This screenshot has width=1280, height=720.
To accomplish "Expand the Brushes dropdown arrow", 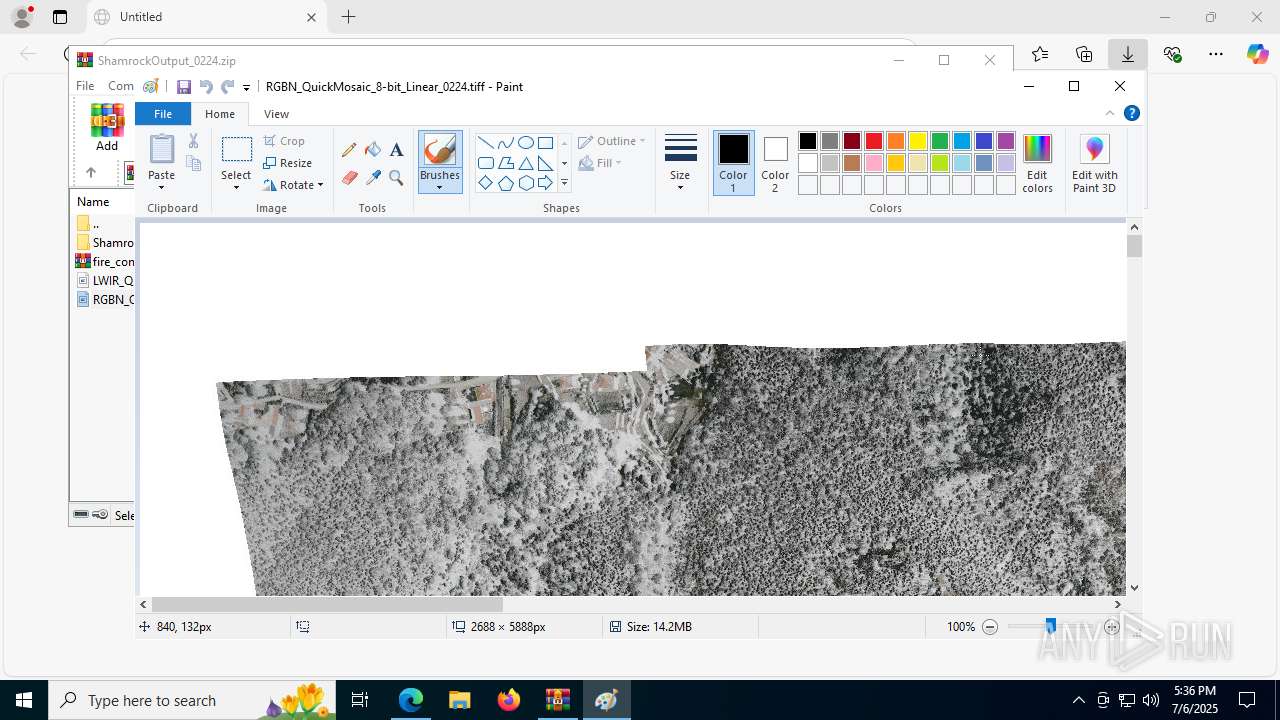I will [x=440, y=187].
